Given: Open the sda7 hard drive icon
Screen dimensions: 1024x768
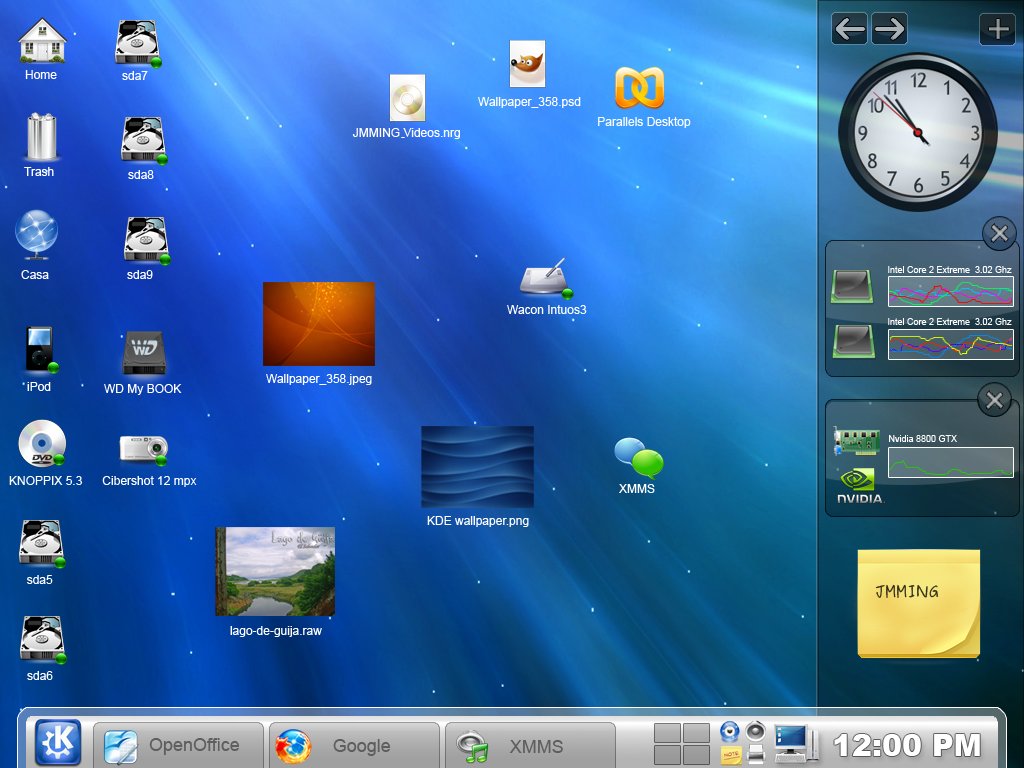Looking at the screenshot, I should click(x=137, y=43).
